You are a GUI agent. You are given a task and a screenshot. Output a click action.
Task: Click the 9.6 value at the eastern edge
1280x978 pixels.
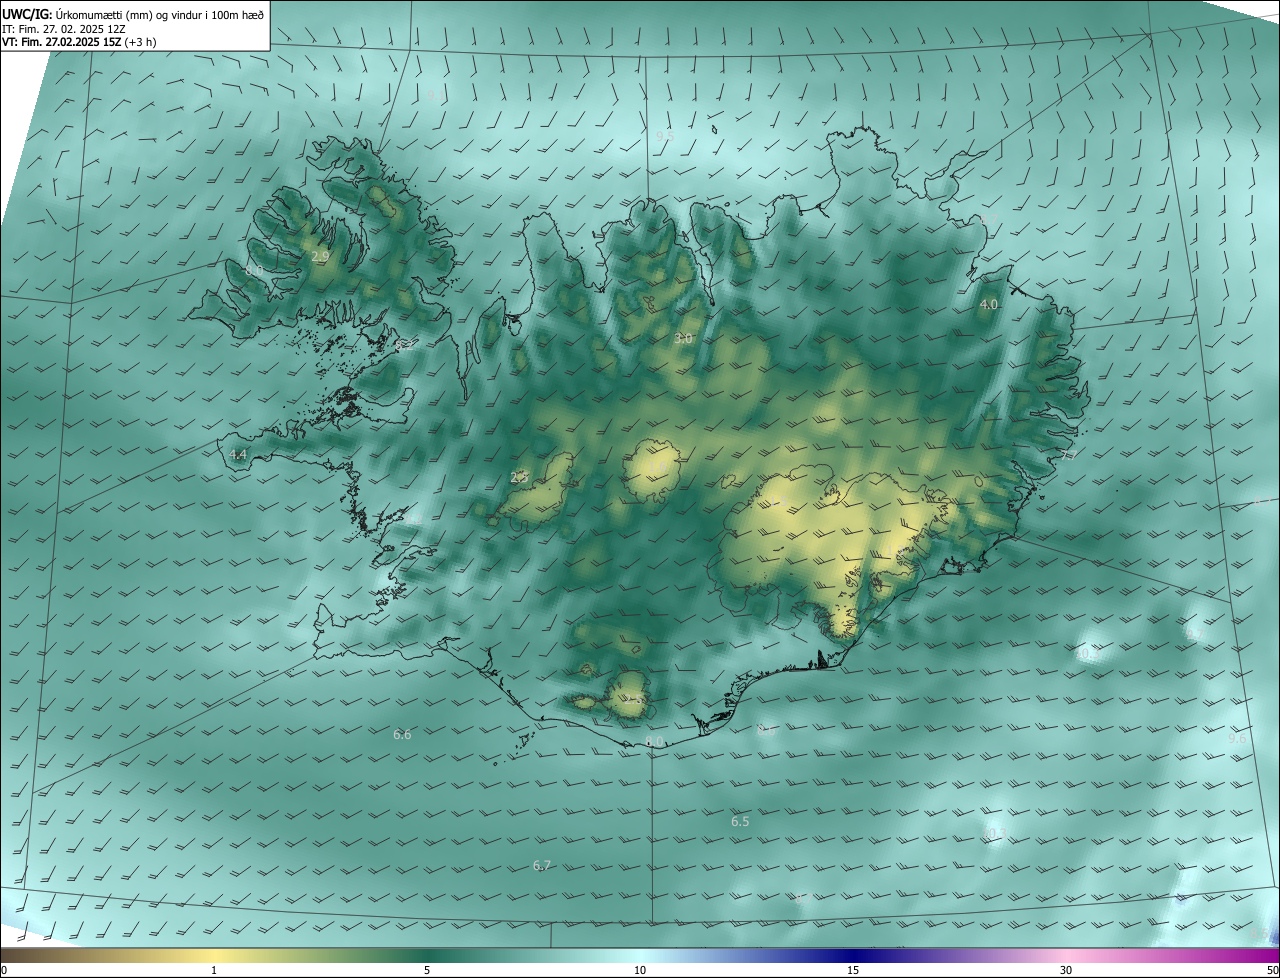pyautogui.click(x=1237, y=738)
